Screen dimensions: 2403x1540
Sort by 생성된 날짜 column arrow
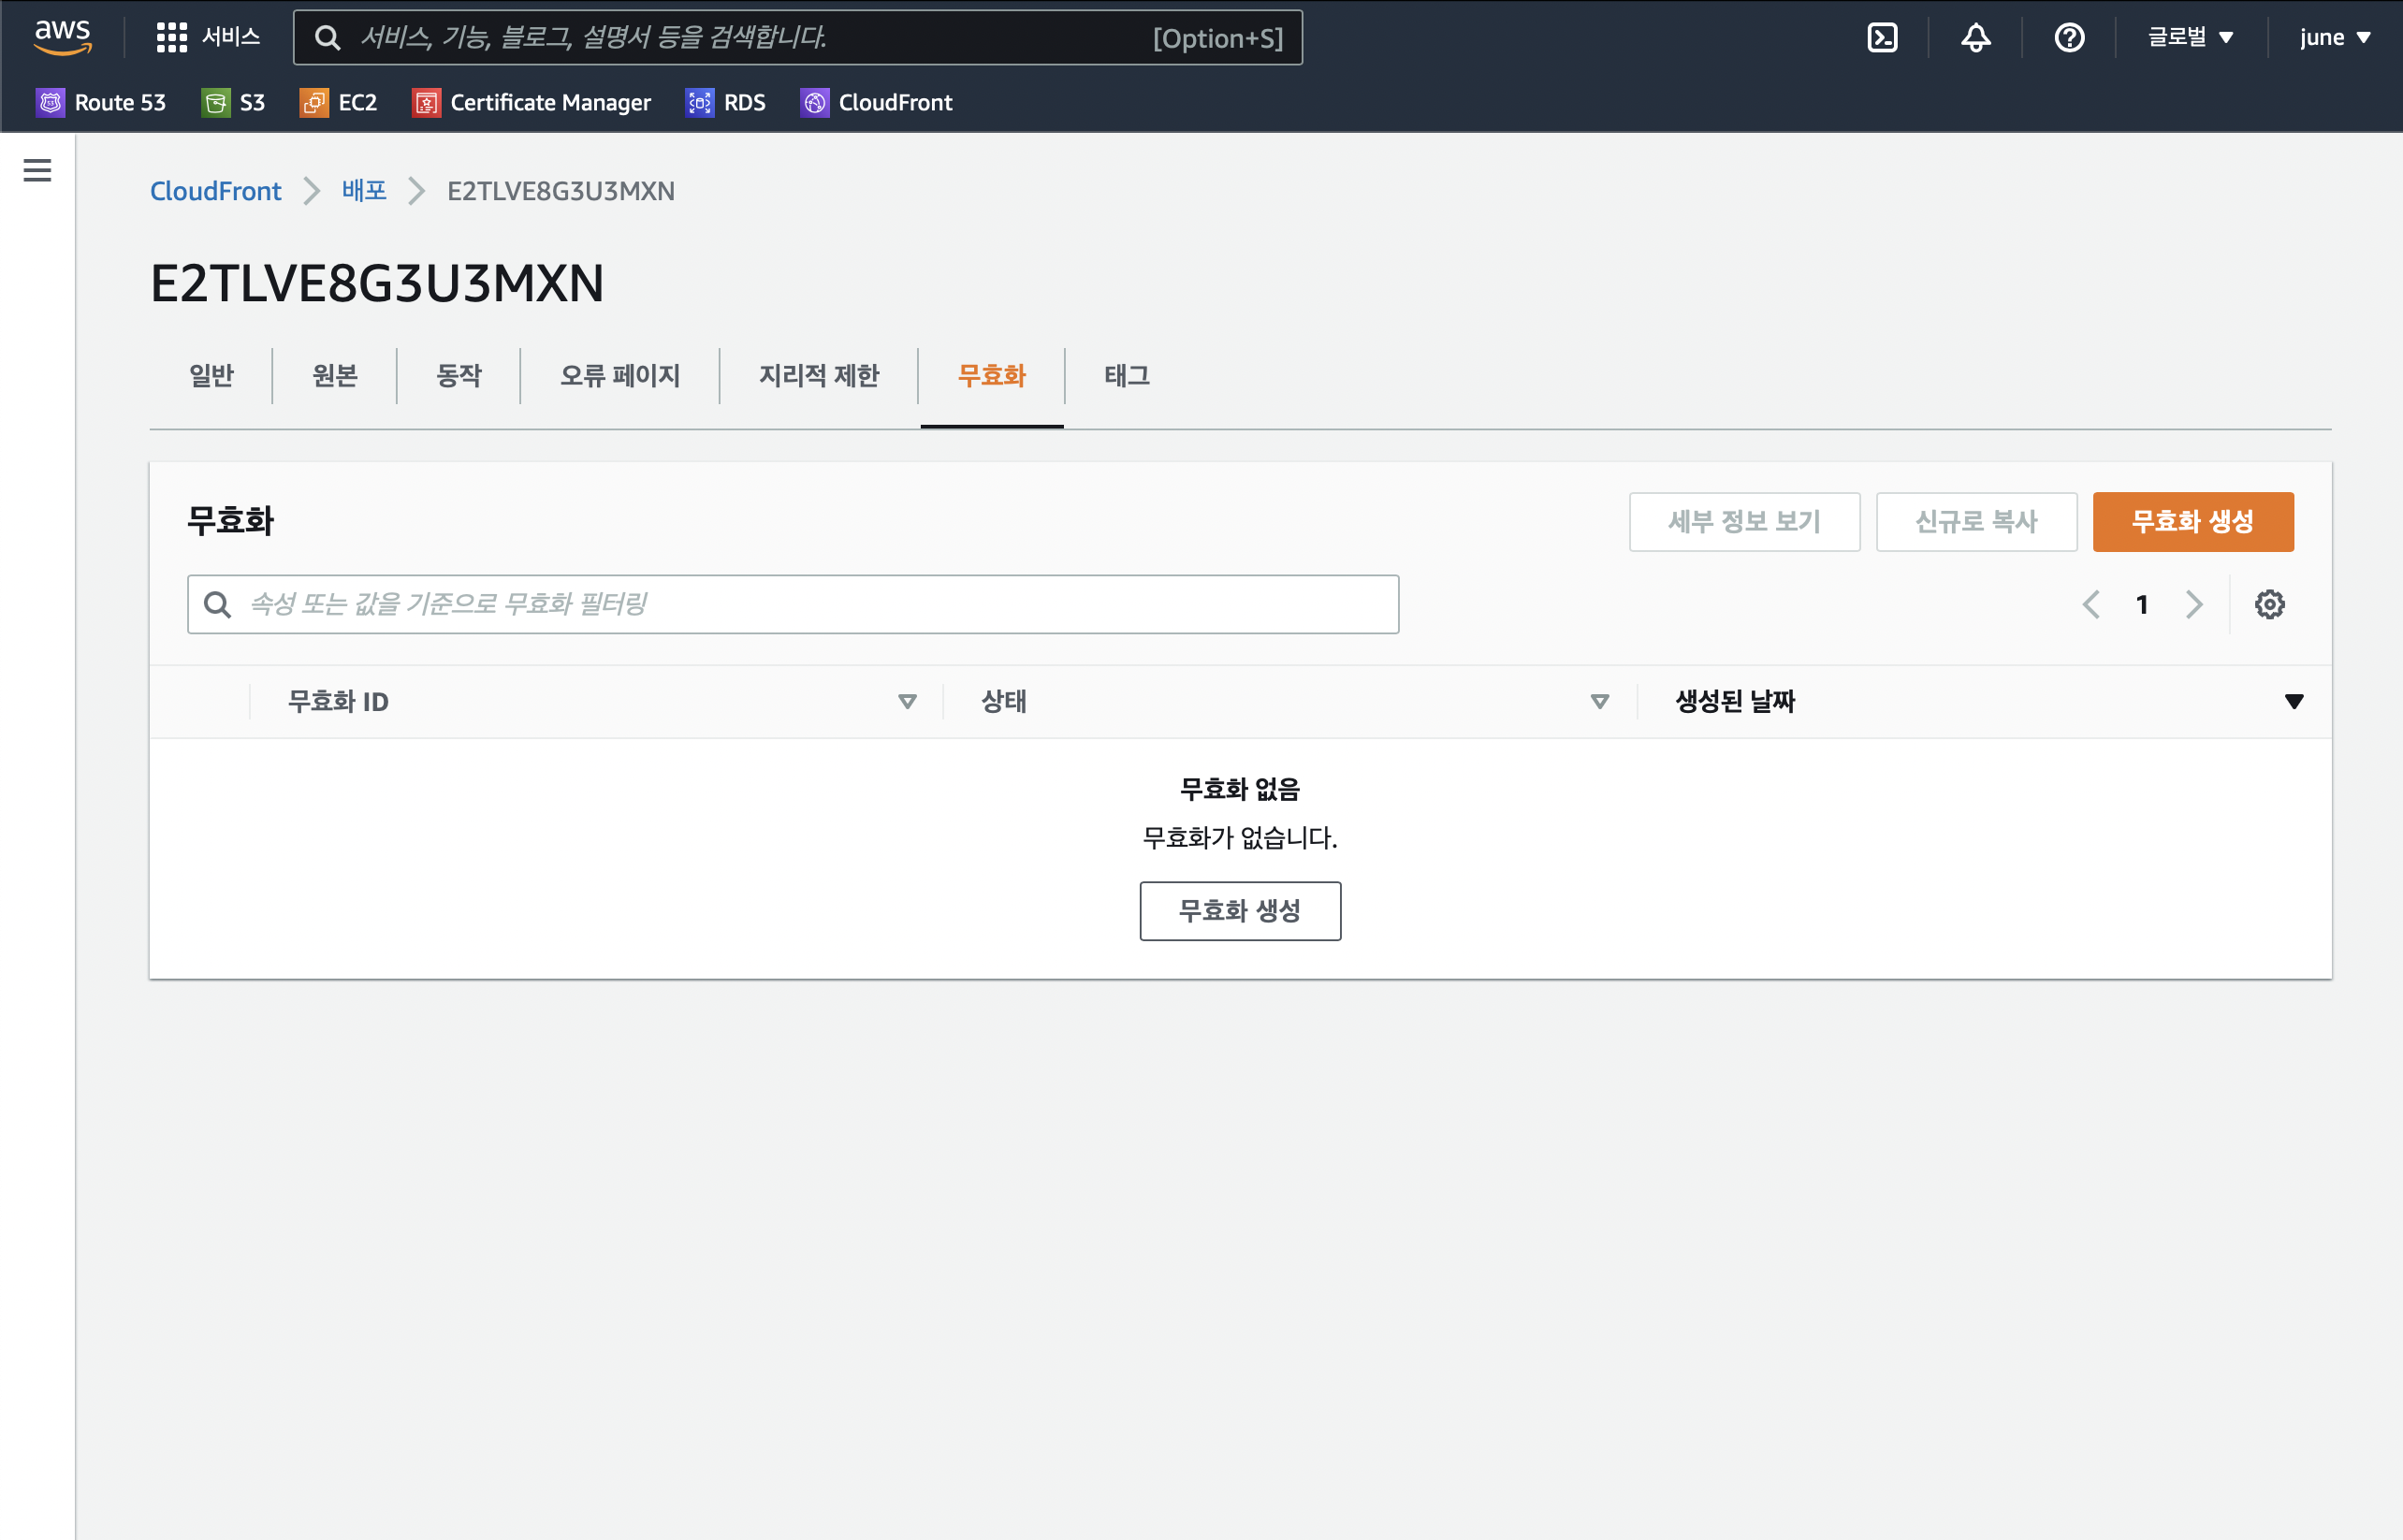pyautogui.click(x=2293, y=701)
